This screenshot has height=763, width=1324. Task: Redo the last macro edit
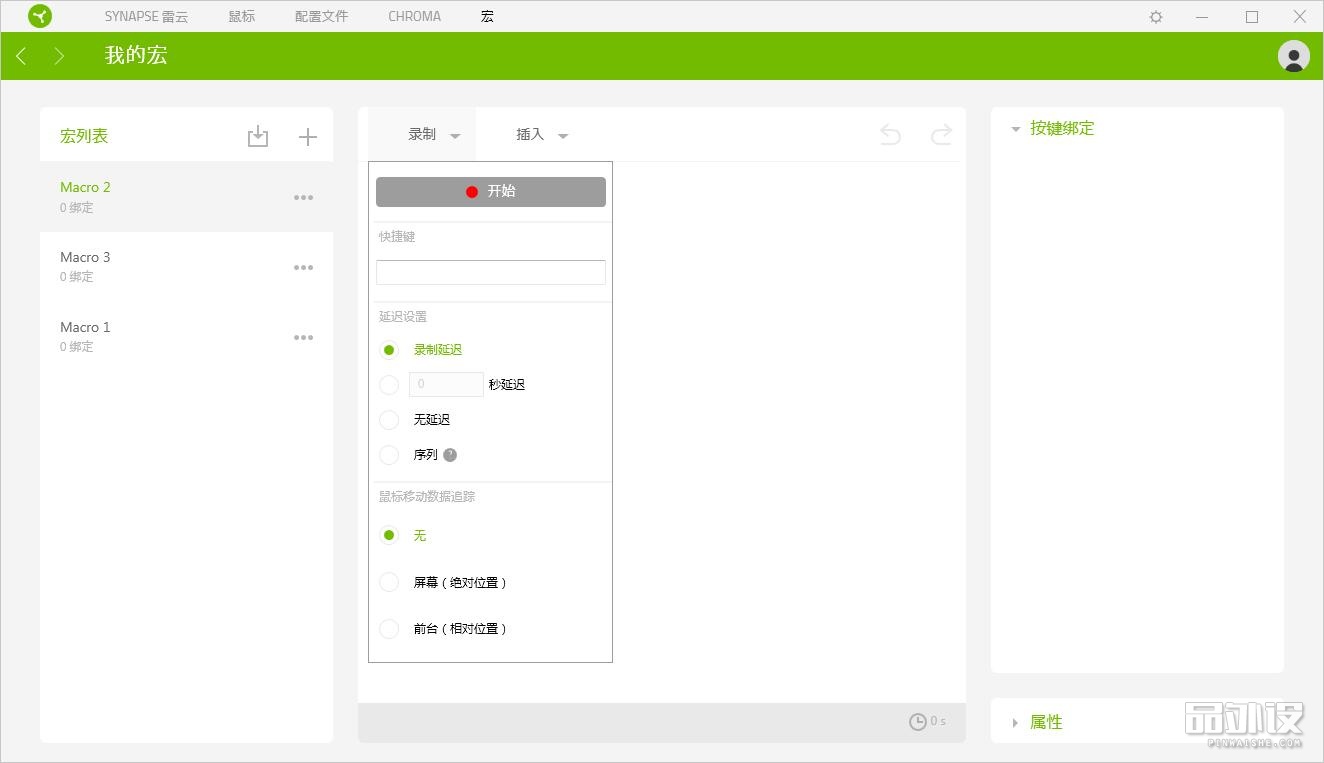click(941, 135)
